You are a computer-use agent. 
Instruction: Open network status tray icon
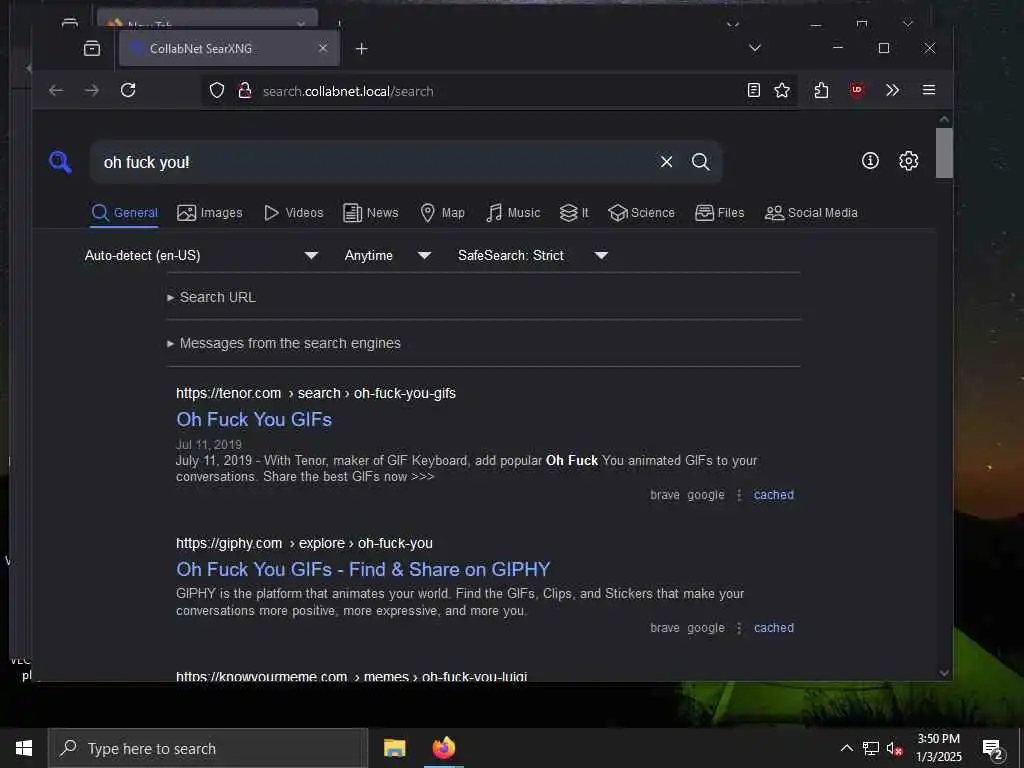871,748
